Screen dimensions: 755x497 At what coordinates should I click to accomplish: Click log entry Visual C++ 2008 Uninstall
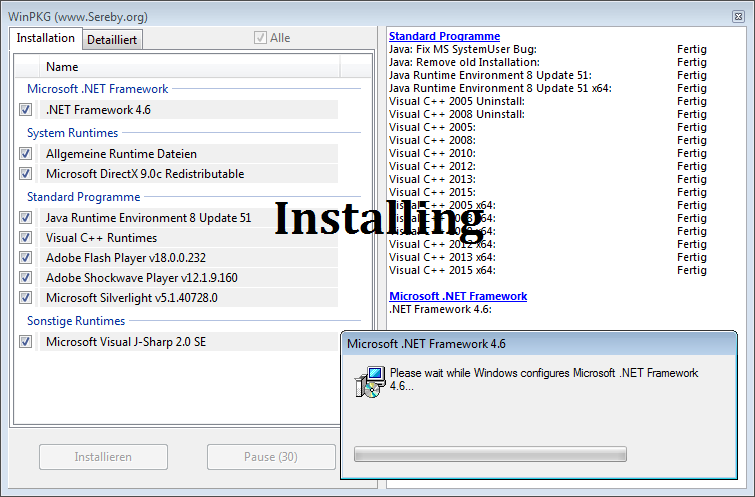pyautogui.click(x=457, y=114)
